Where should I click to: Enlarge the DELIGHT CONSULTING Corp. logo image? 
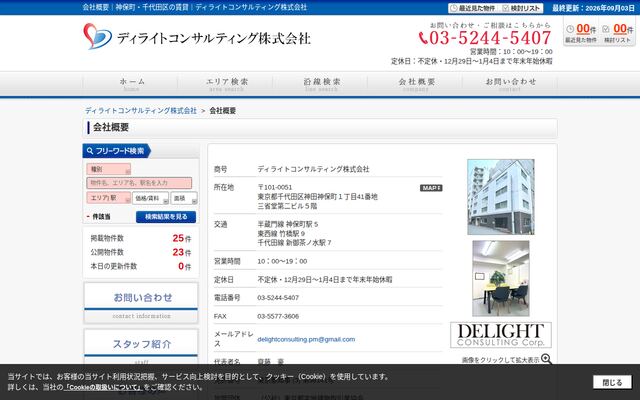coord(501,335)
